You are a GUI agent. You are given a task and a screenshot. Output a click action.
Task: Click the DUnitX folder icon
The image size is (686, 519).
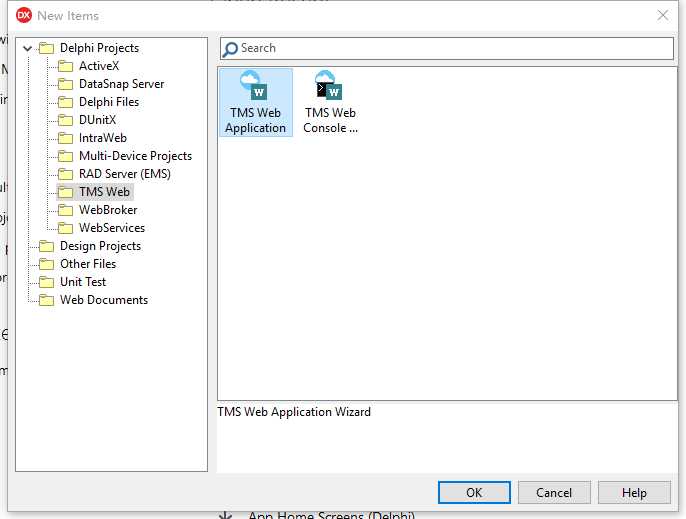click(66, 120)
